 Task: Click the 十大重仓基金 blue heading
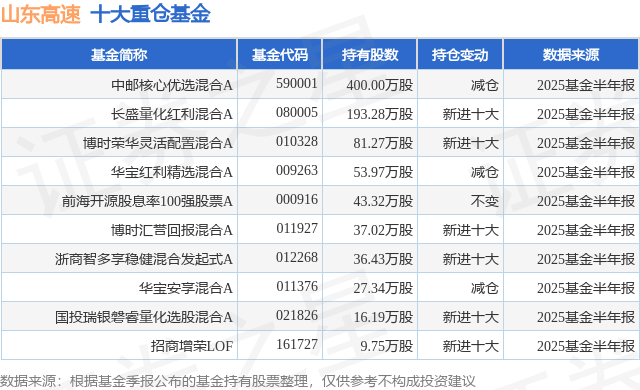coord(150,15)
